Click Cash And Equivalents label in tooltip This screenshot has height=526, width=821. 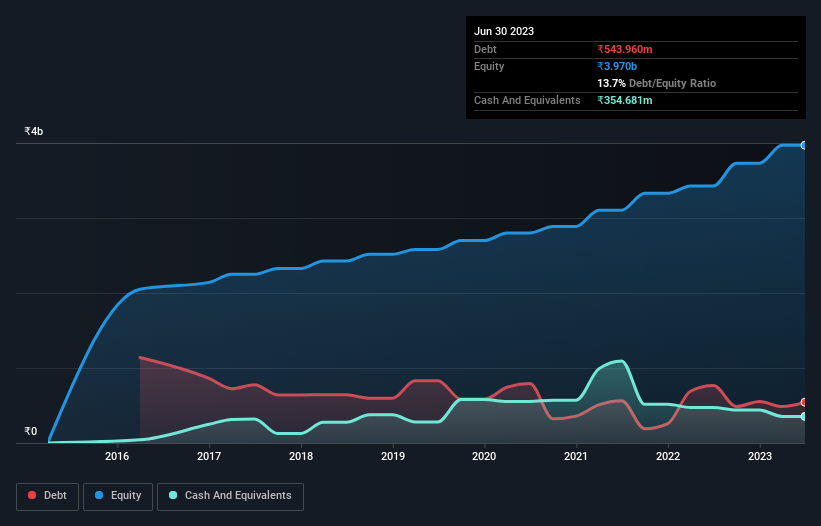[x=527, y=100]
